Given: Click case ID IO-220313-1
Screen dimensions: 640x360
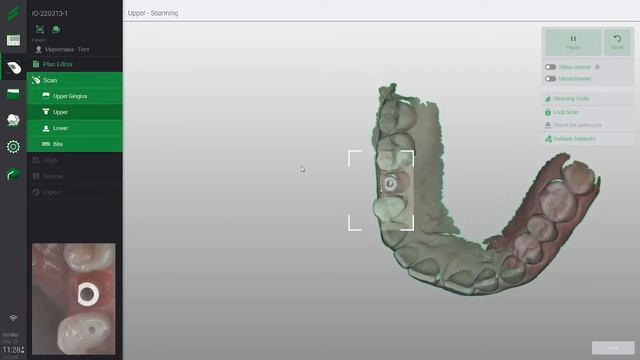Looking at the screenshot, I should 50,13.
